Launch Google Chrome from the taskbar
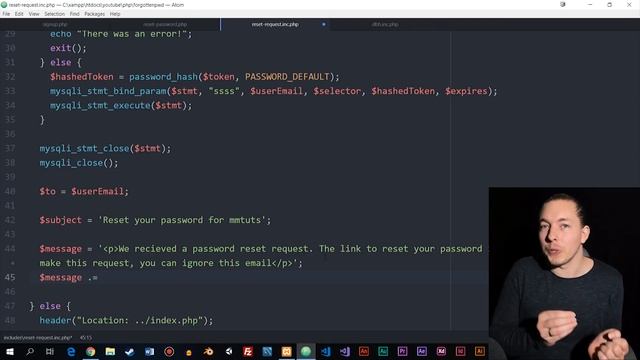 click(x=90, y=351)
